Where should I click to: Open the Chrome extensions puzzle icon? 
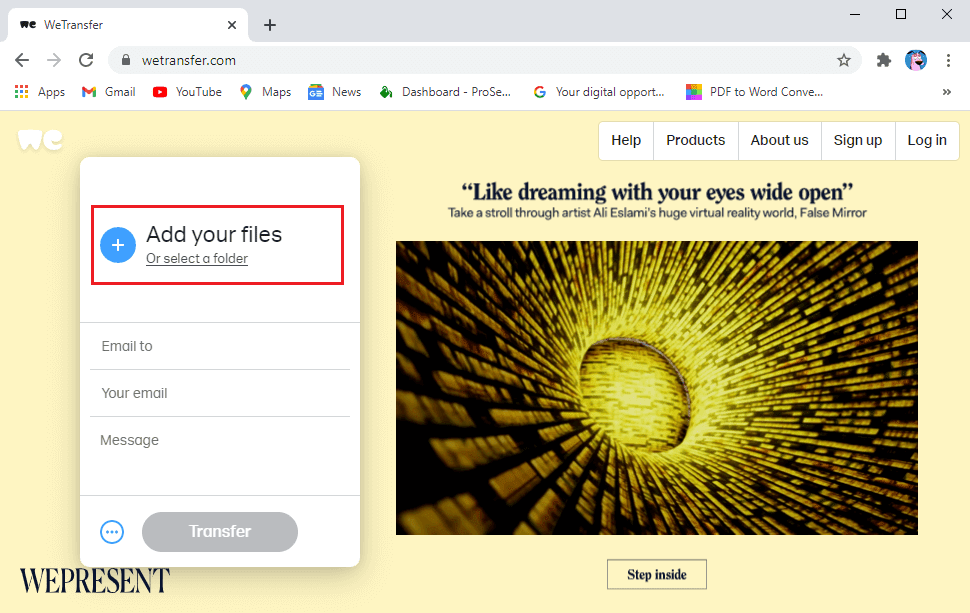pyautogui.click(x=884, y=60)
